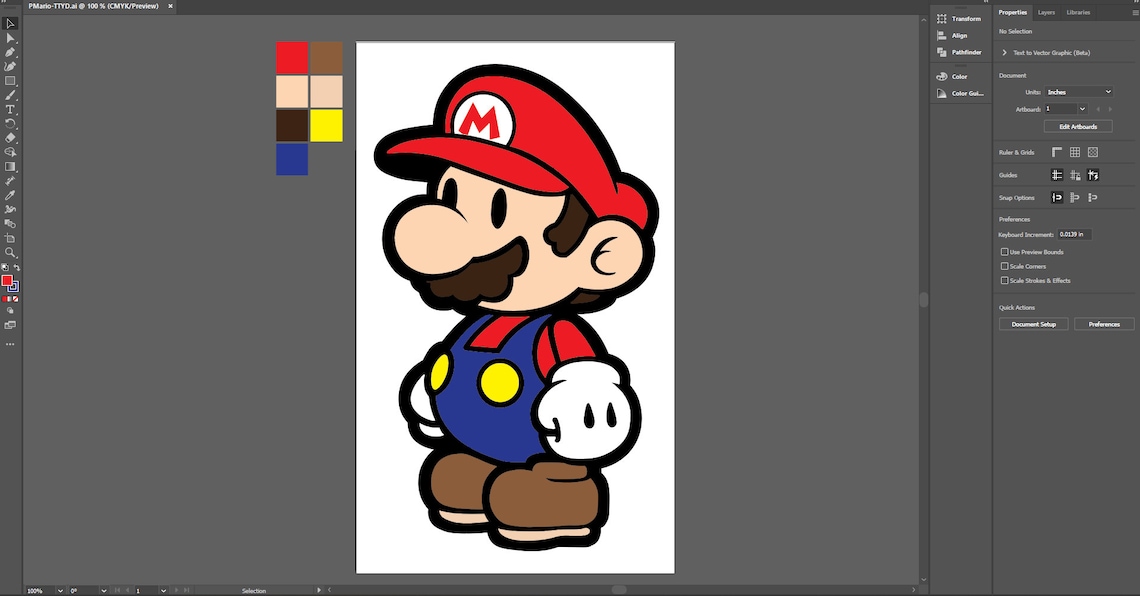Enable Scale Strokes & Effects

pos(1004,280)
